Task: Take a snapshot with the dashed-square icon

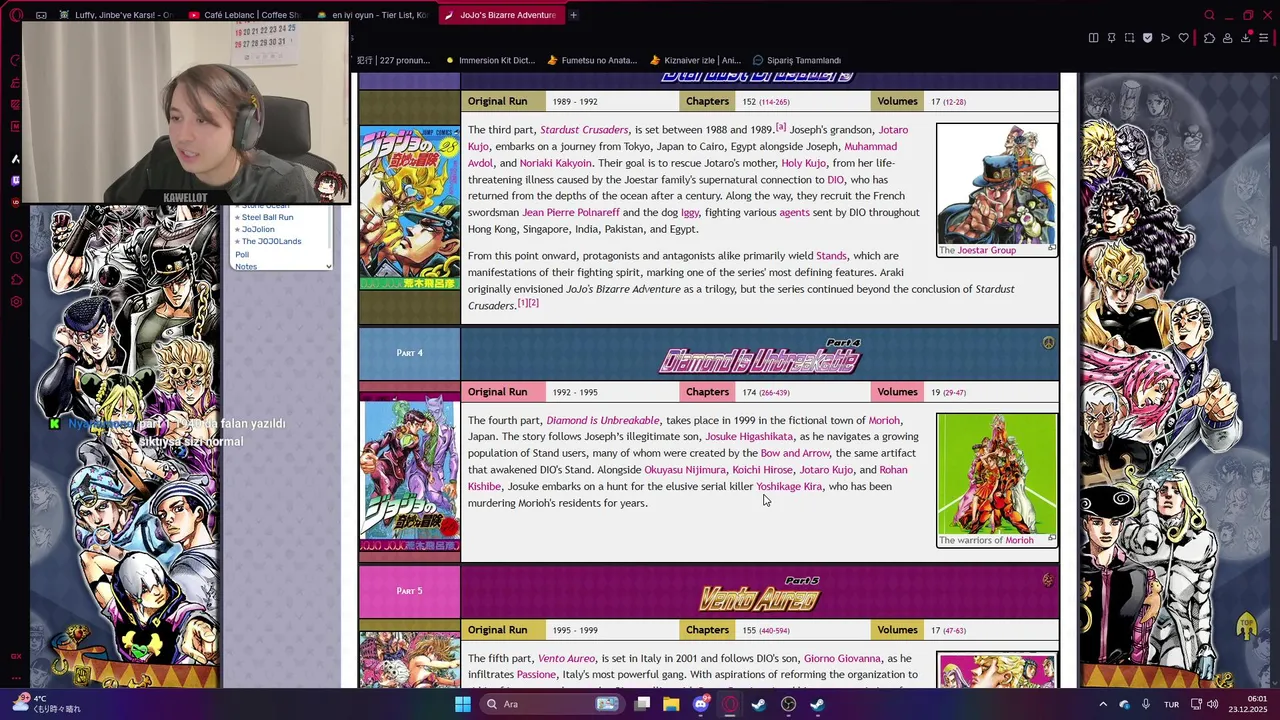Action: [x=1129, y=38]
